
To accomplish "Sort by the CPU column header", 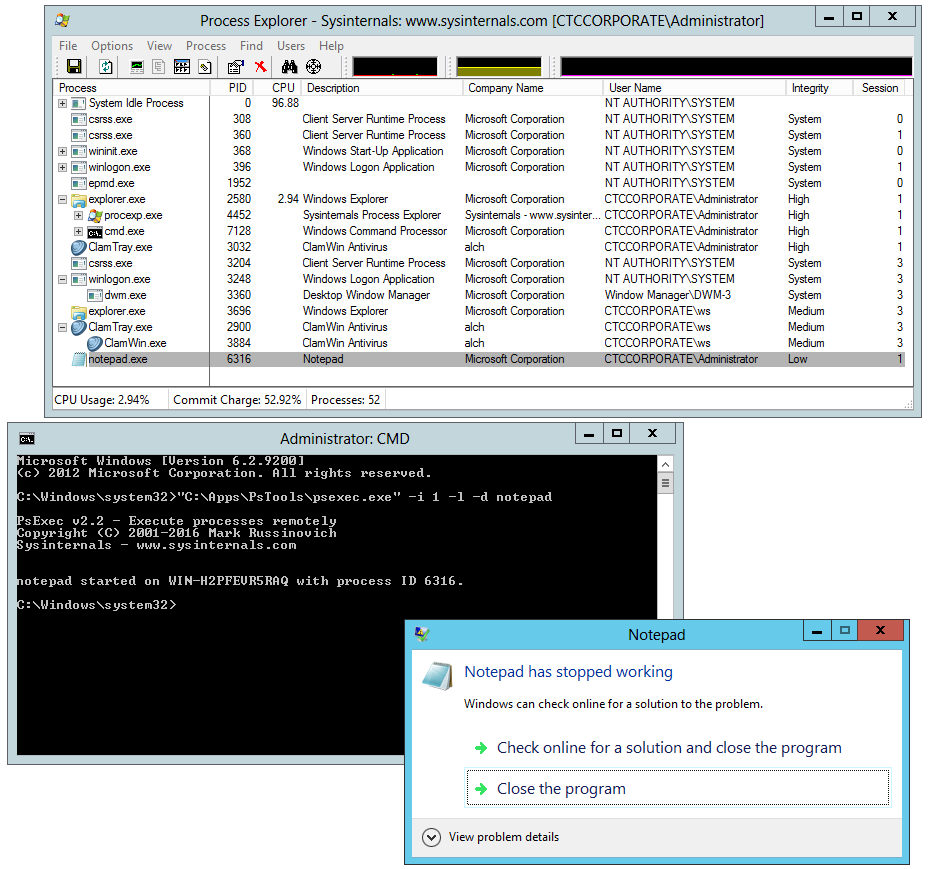I will (278, 88).
